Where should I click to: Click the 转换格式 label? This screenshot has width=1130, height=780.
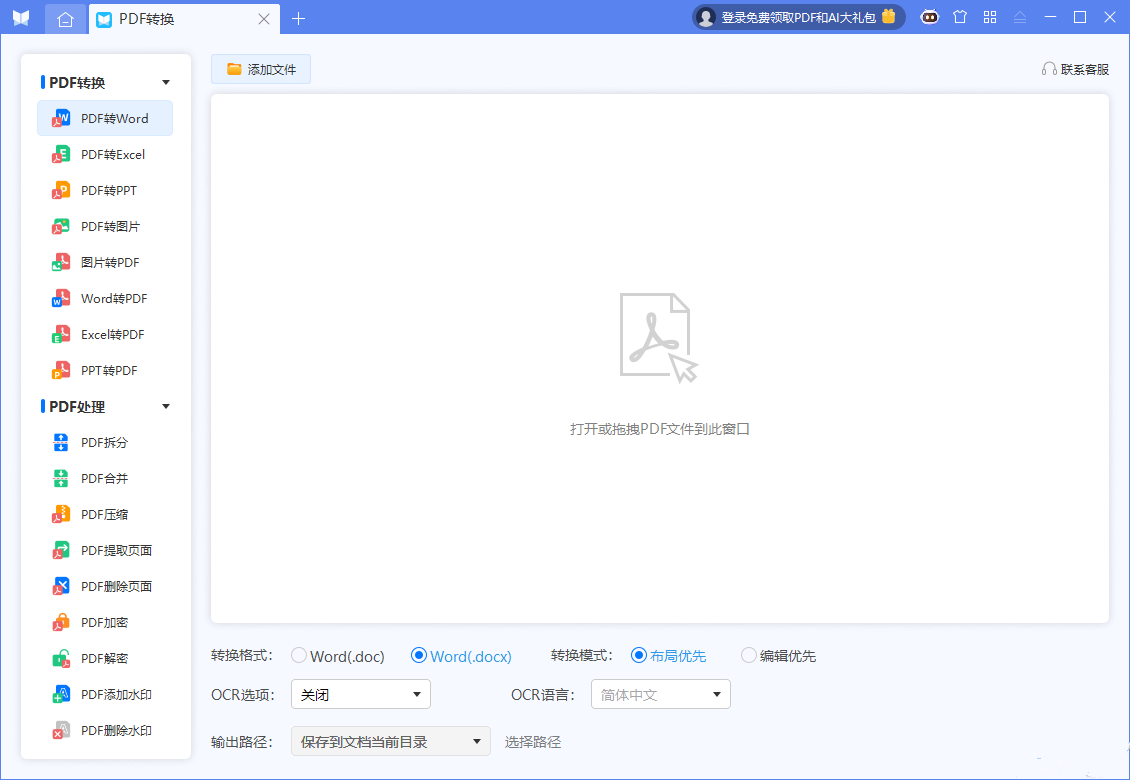pyautogui.click(x=242, y=655)
